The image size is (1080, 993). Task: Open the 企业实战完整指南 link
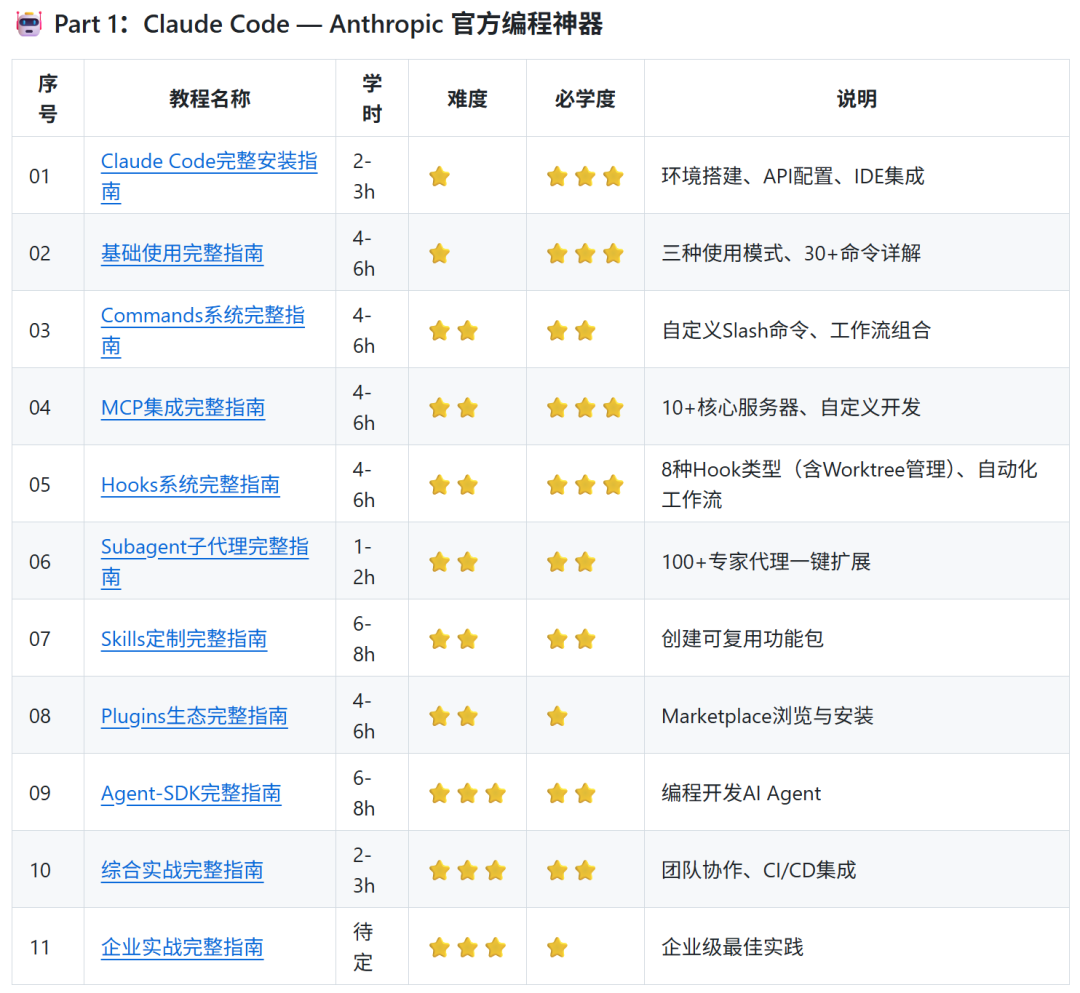click(182, 948)
